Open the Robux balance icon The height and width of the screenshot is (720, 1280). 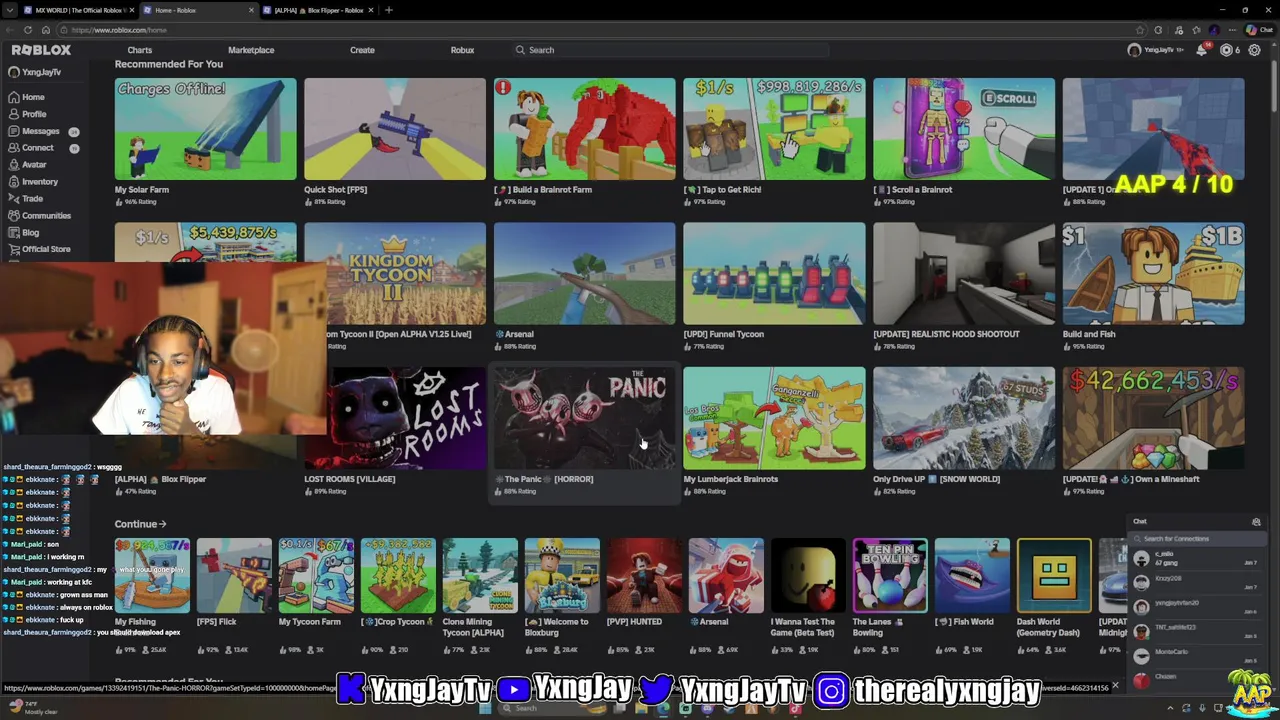coord(1227,50)
